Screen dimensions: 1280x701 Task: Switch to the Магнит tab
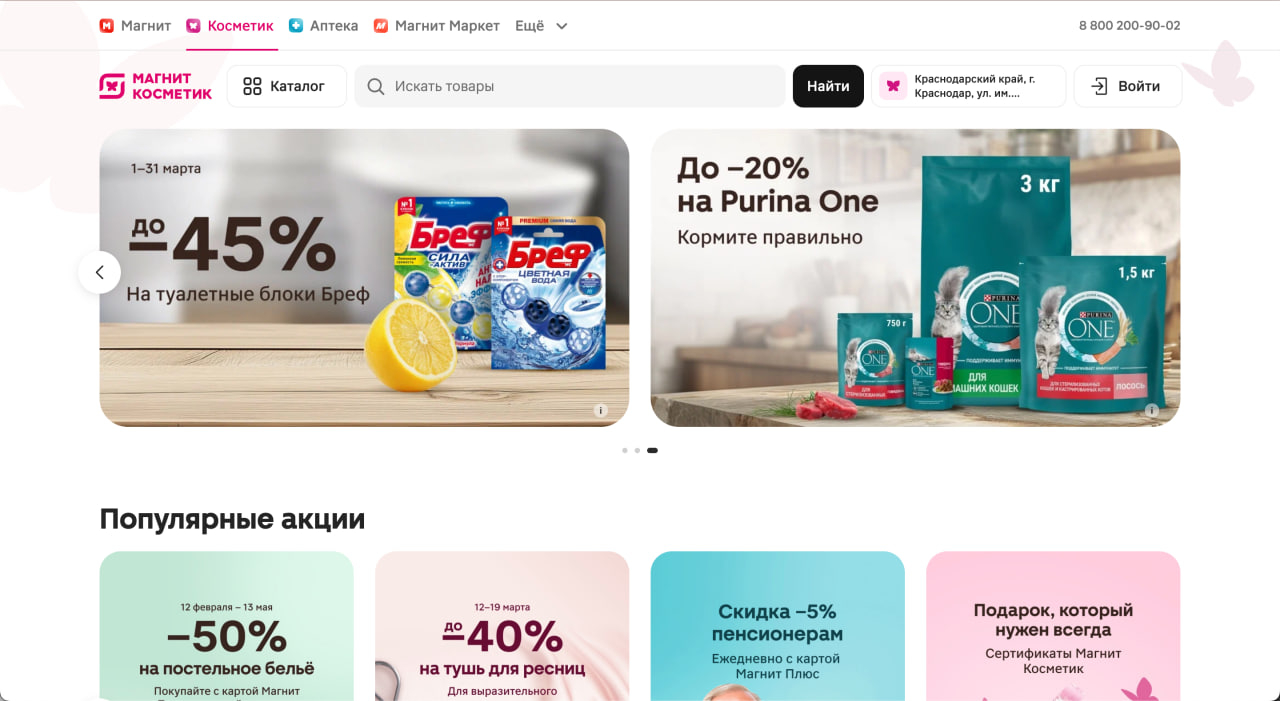coord(135,26)
